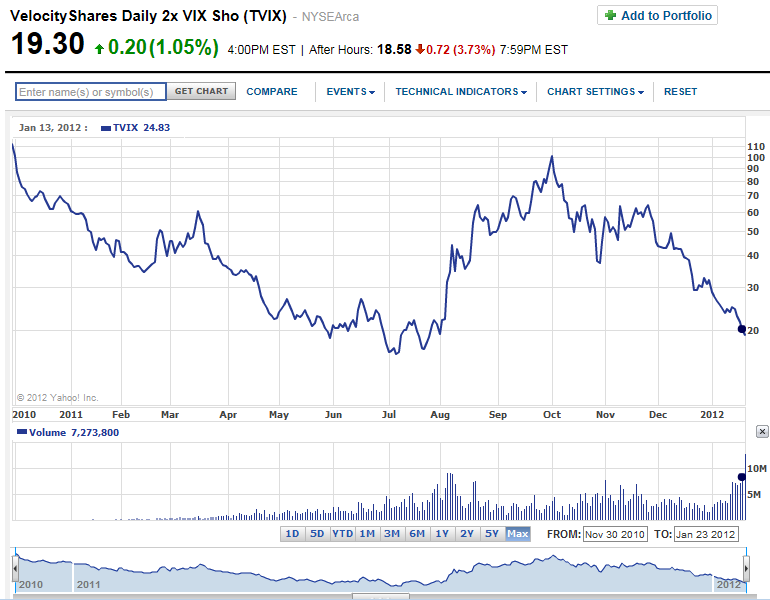Select the 2Y time range tab
770x600 pixels.
(467, 534)
